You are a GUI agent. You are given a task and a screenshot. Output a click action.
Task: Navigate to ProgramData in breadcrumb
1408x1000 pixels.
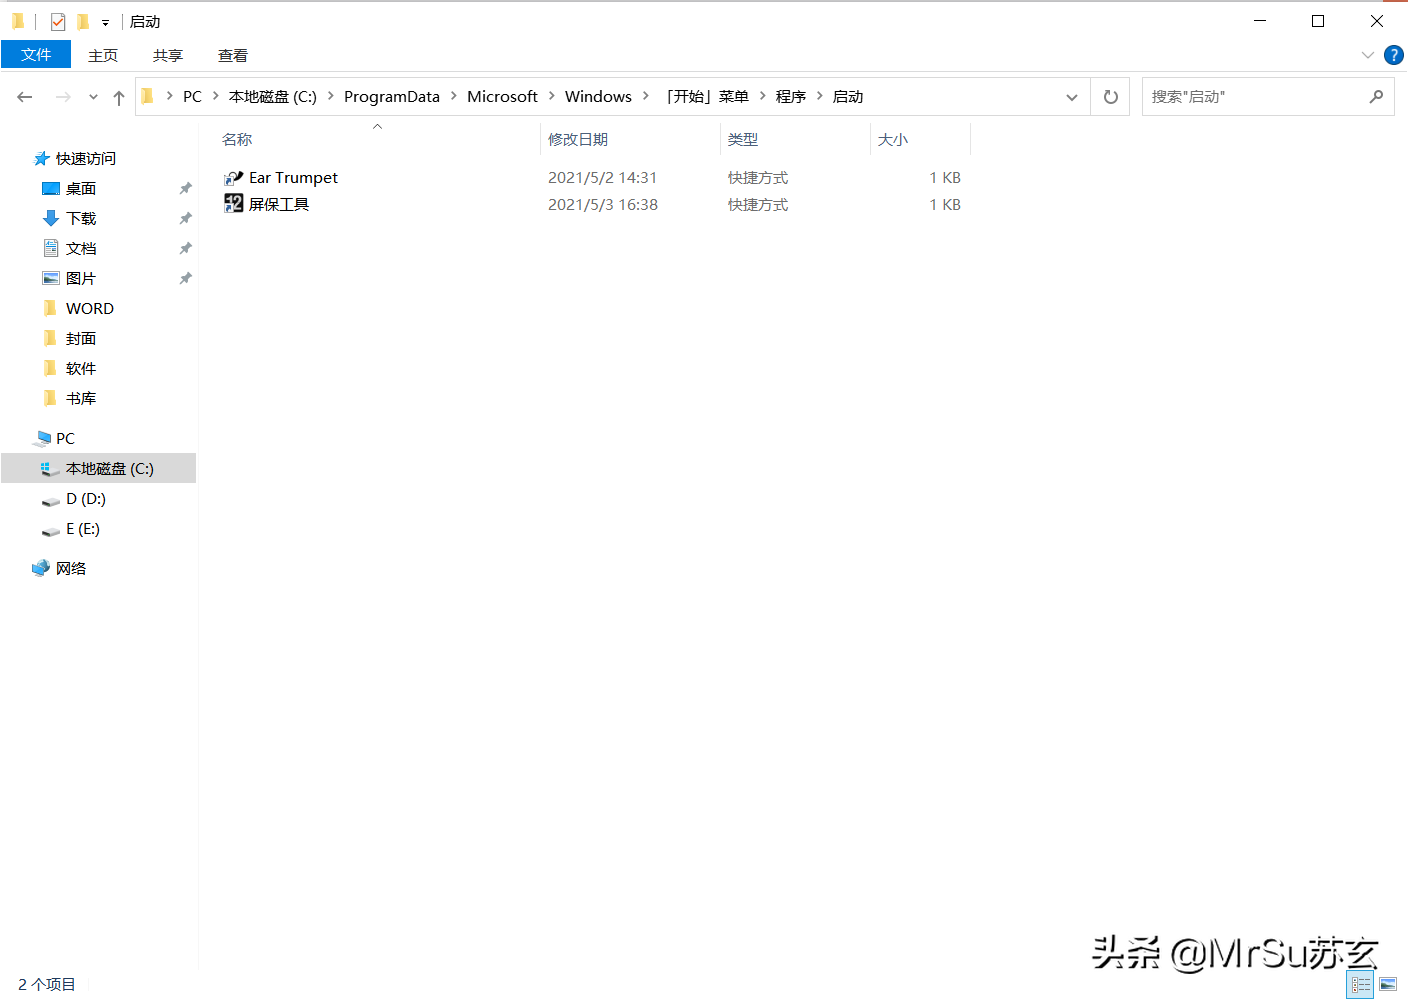coord(392,96)
